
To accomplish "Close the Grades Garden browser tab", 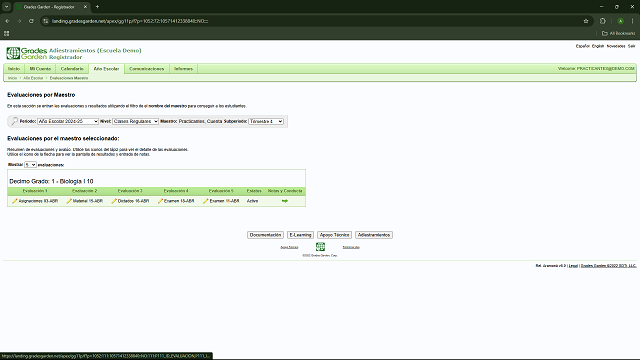I will [x=85, y=7].
